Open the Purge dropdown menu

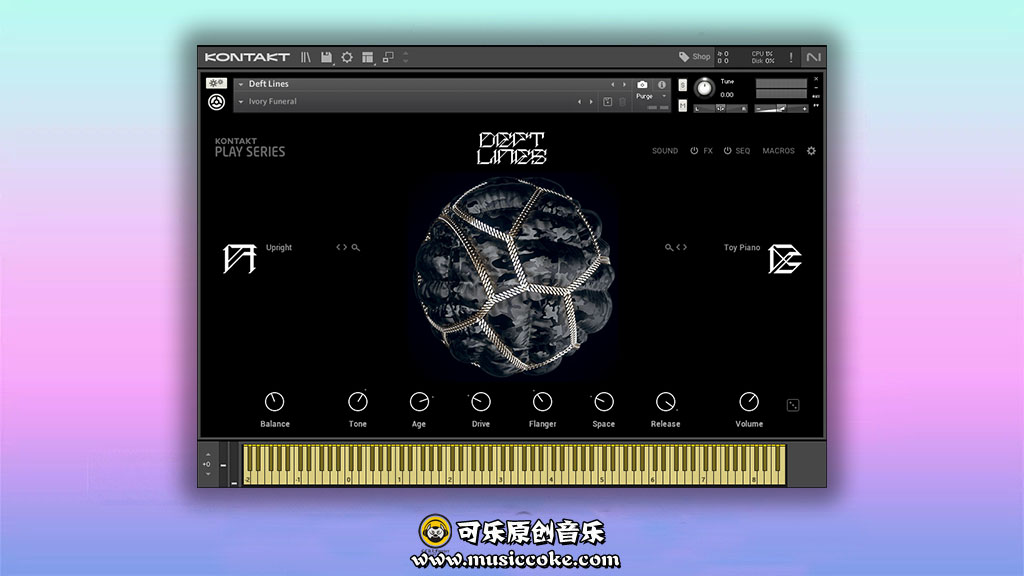(652, 96)
